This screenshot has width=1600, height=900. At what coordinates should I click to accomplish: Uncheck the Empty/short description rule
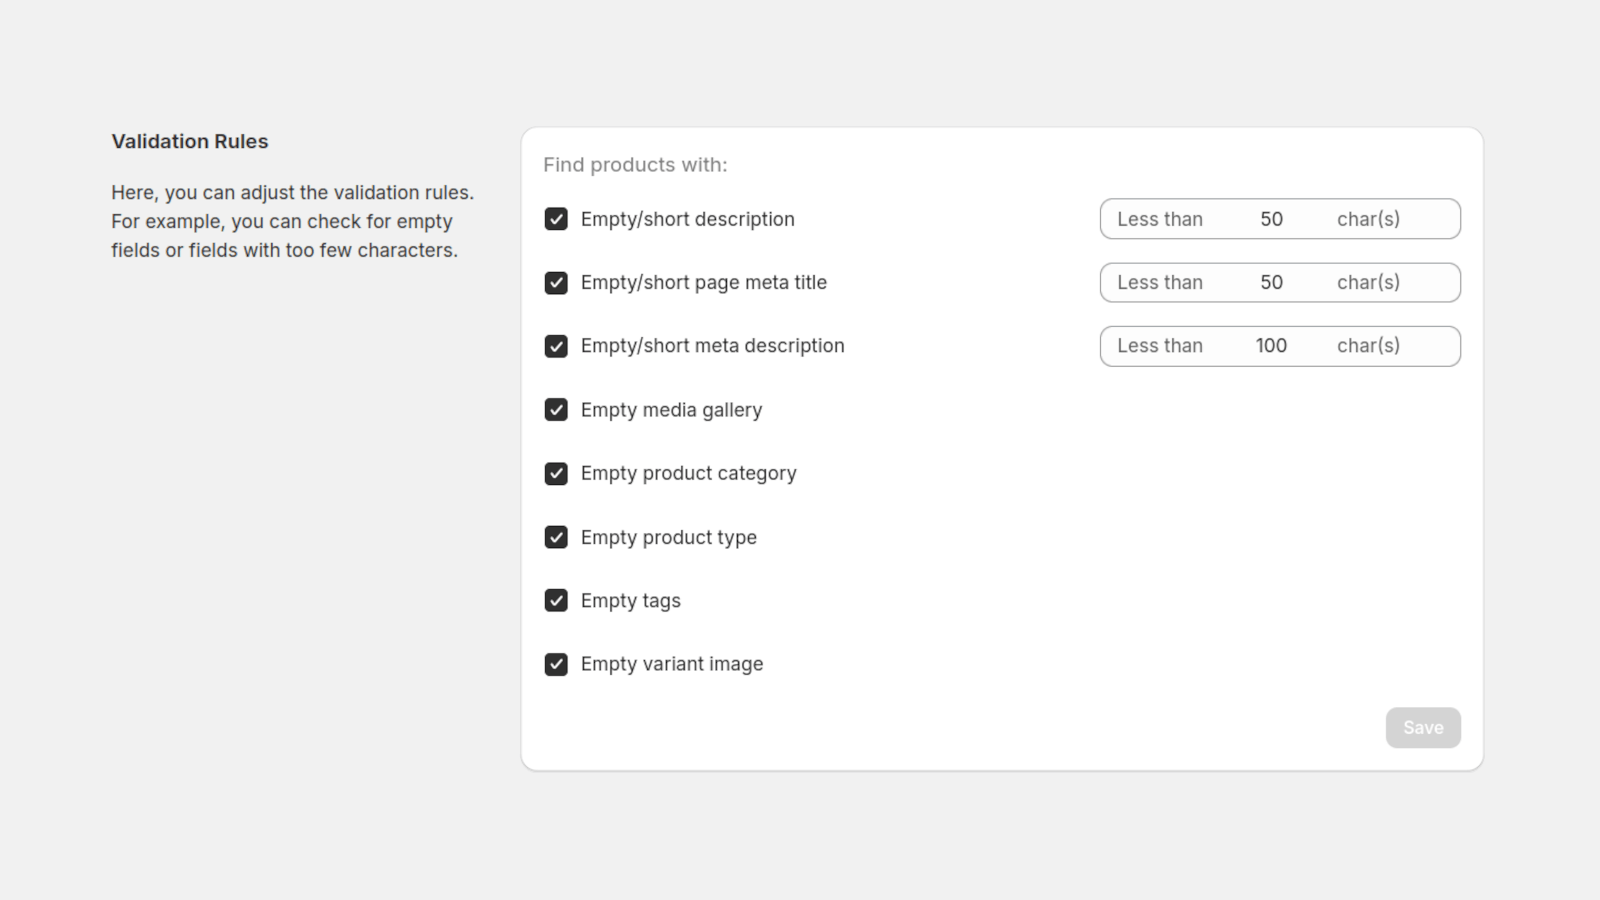pos(556,219)
